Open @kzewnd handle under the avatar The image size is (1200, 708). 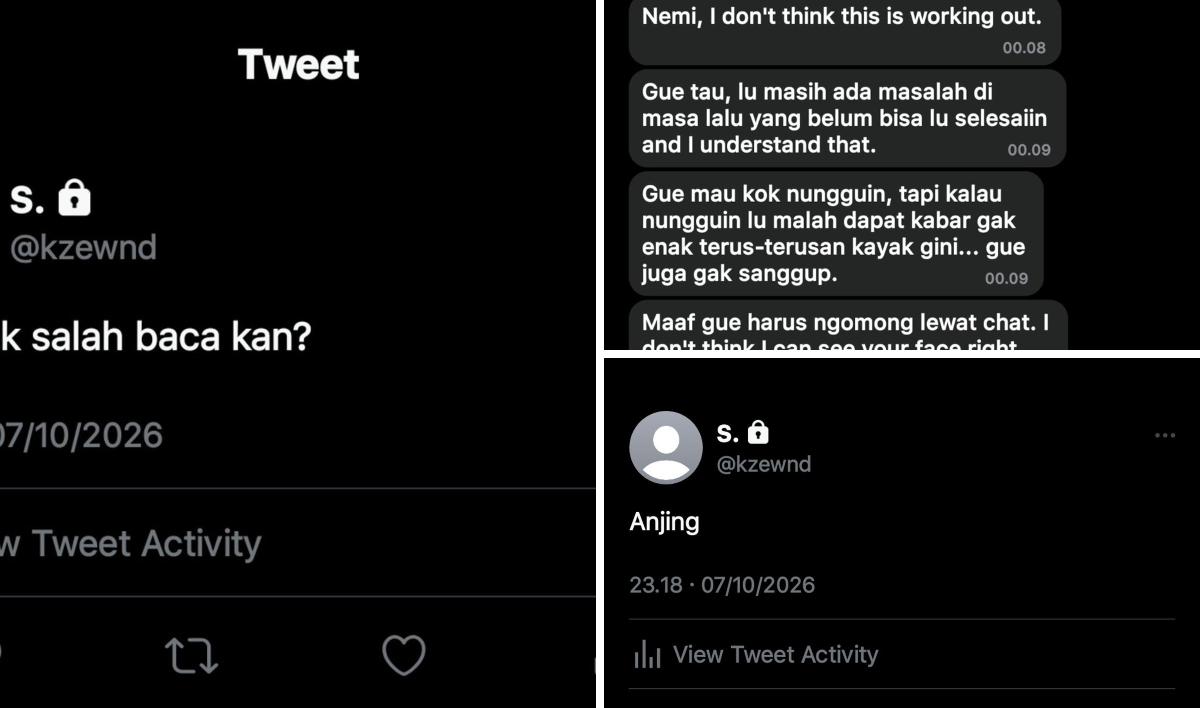764,464
